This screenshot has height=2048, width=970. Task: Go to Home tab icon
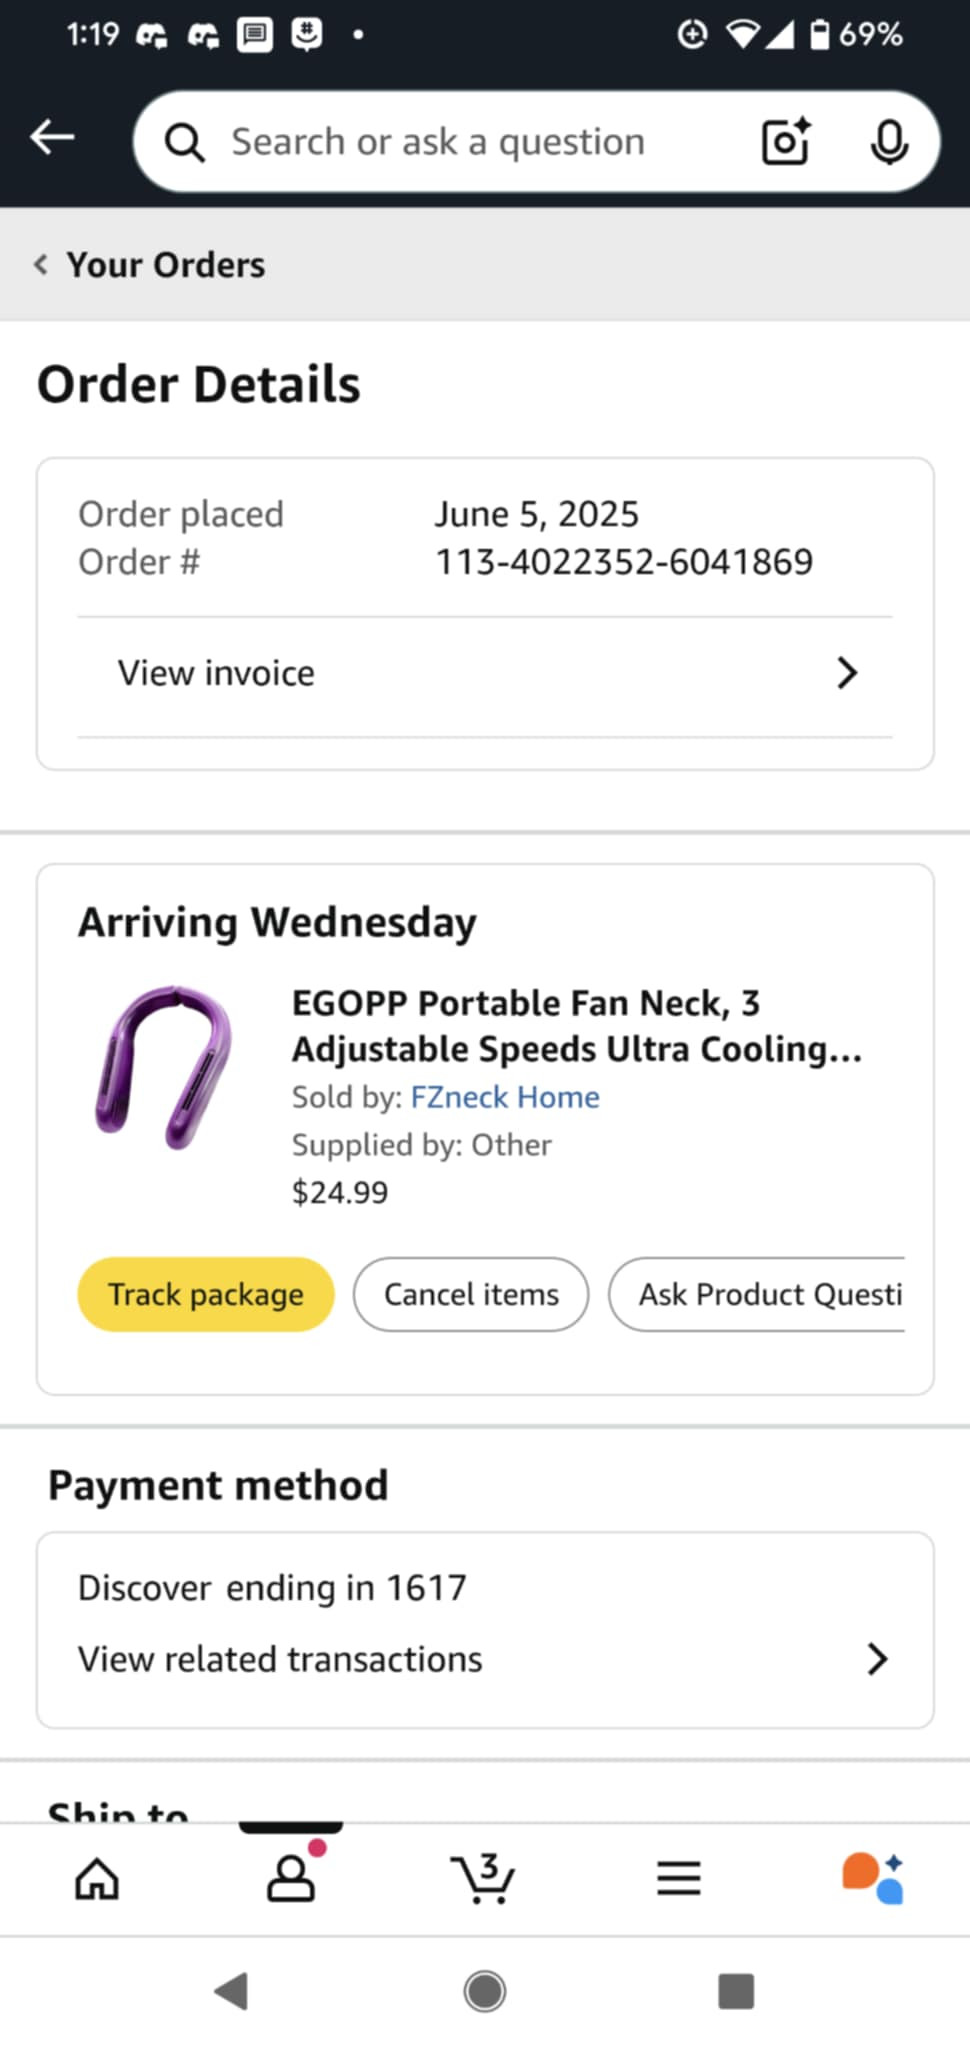click(97, 1879)
